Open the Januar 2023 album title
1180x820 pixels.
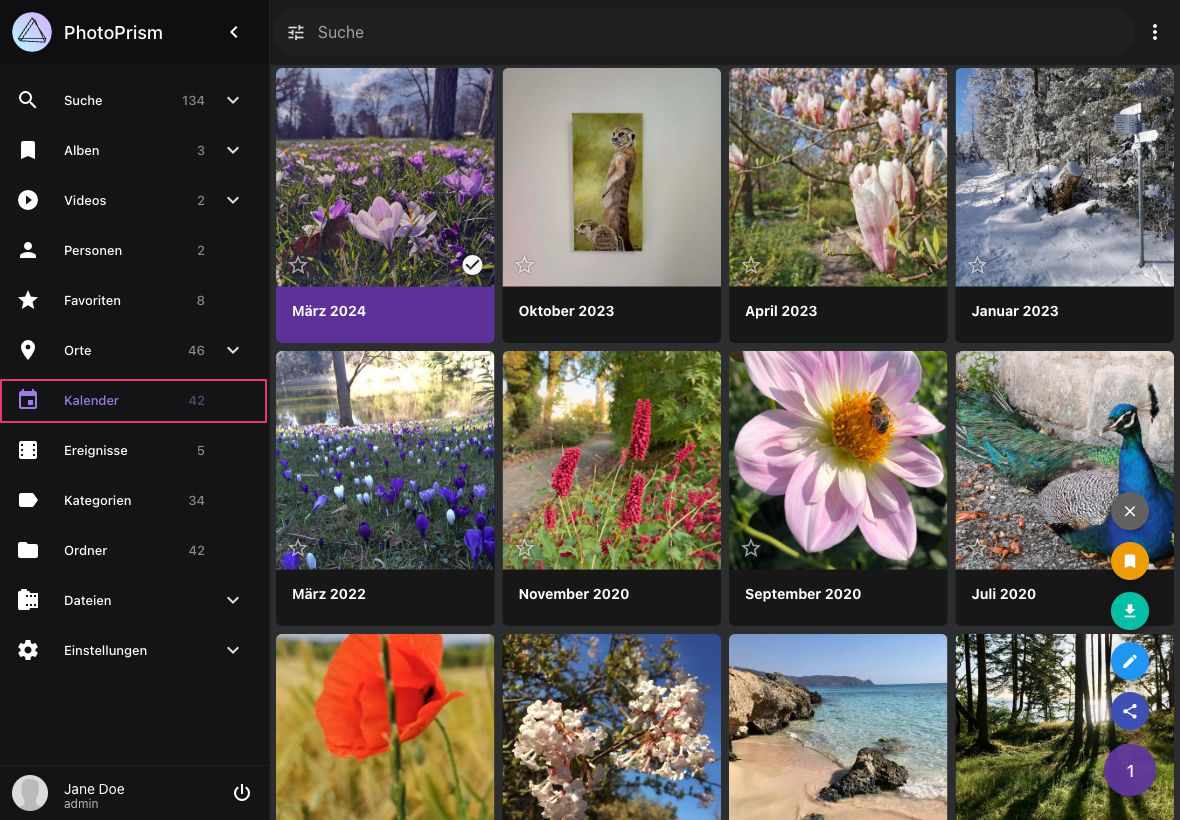coord(1014,311)
